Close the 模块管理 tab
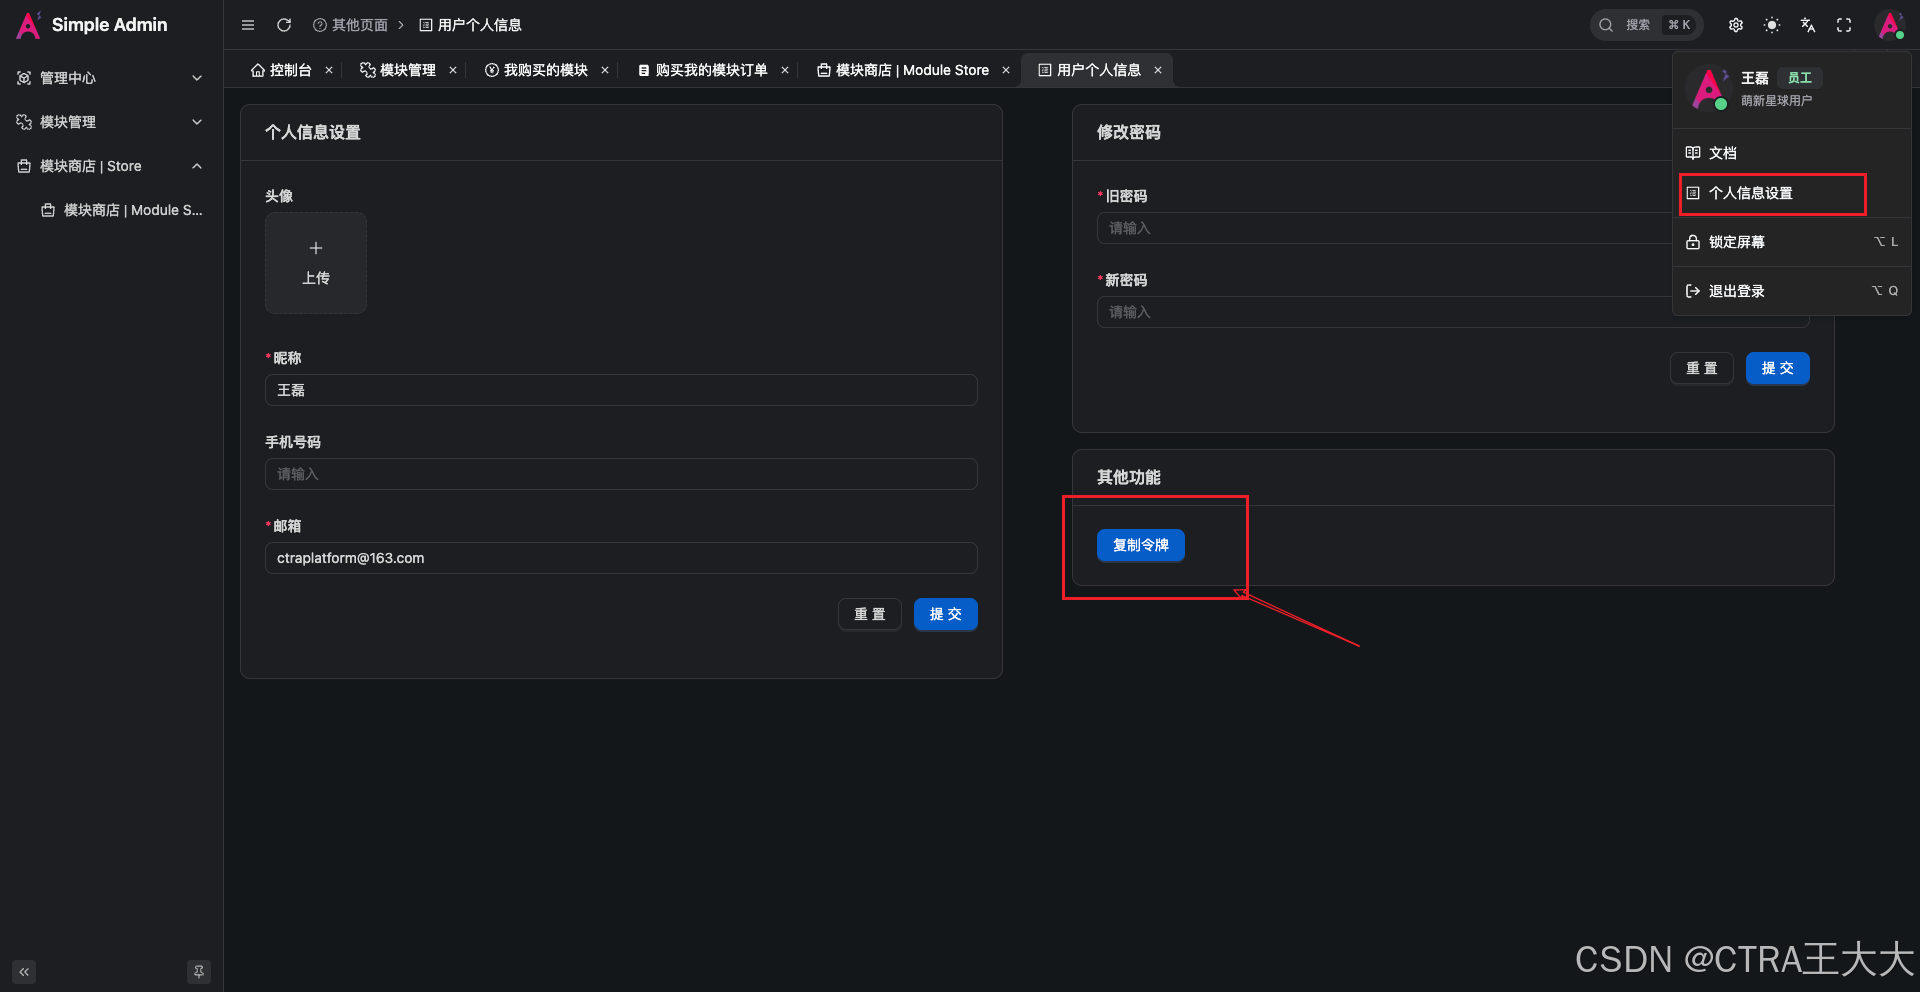The width and height of the screenshot is (1920, 992). coord(453,70)
